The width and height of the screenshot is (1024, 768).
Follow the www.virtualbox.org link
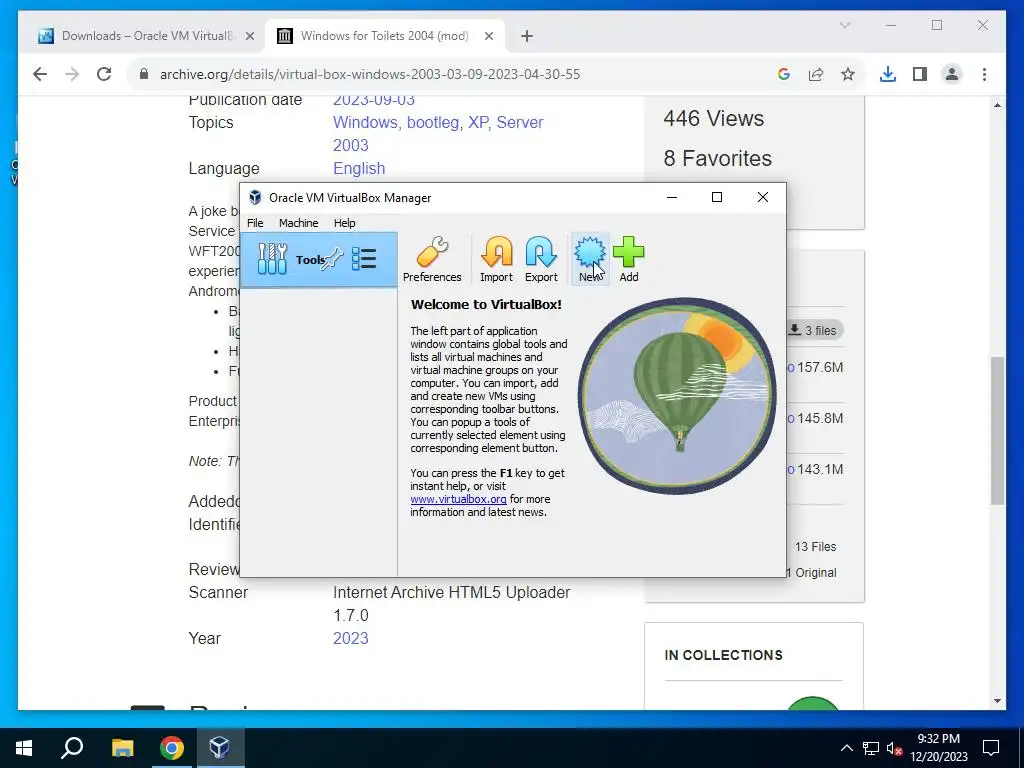coord(458,499)
